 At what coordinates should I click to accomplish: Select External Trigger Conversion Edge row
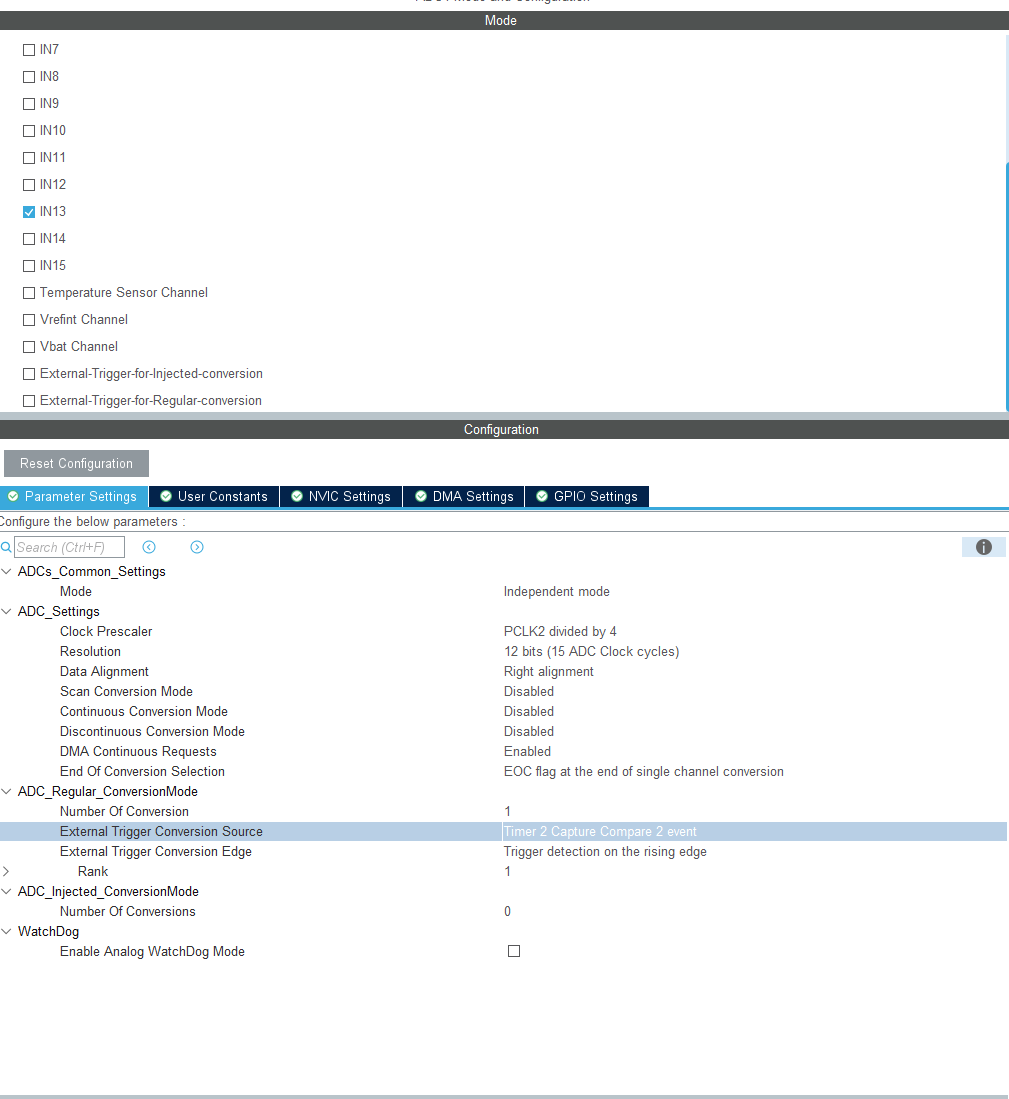point(503,852)
